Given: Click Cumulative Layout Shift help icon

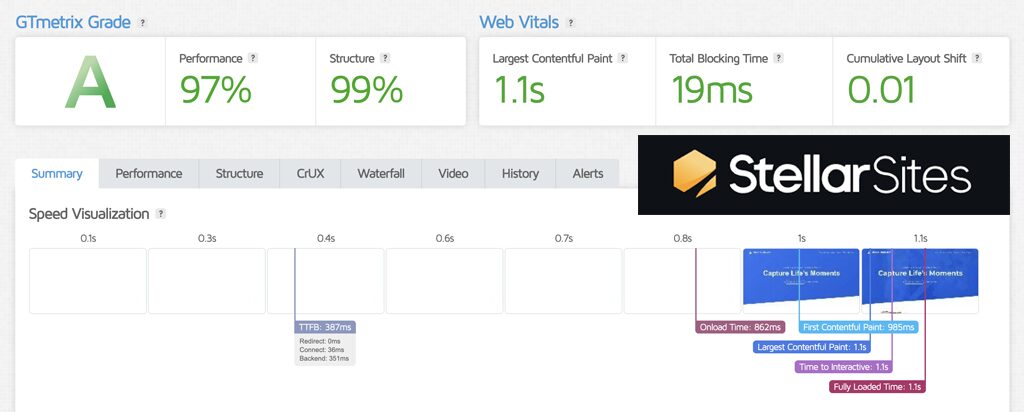Looking at the screenshot, I should click(977, 58).
